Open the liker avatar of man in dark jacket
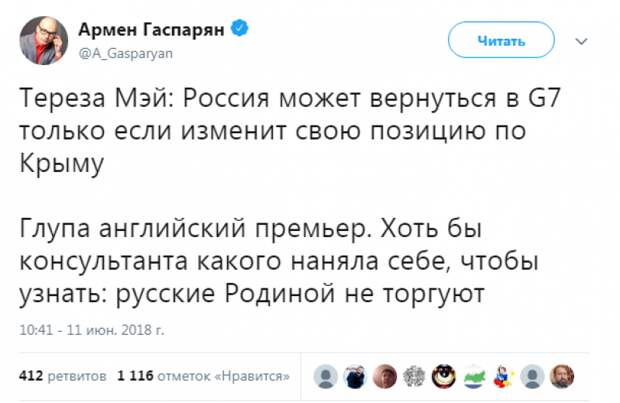This screenshot has width=620, height=403. coord(355,377)
